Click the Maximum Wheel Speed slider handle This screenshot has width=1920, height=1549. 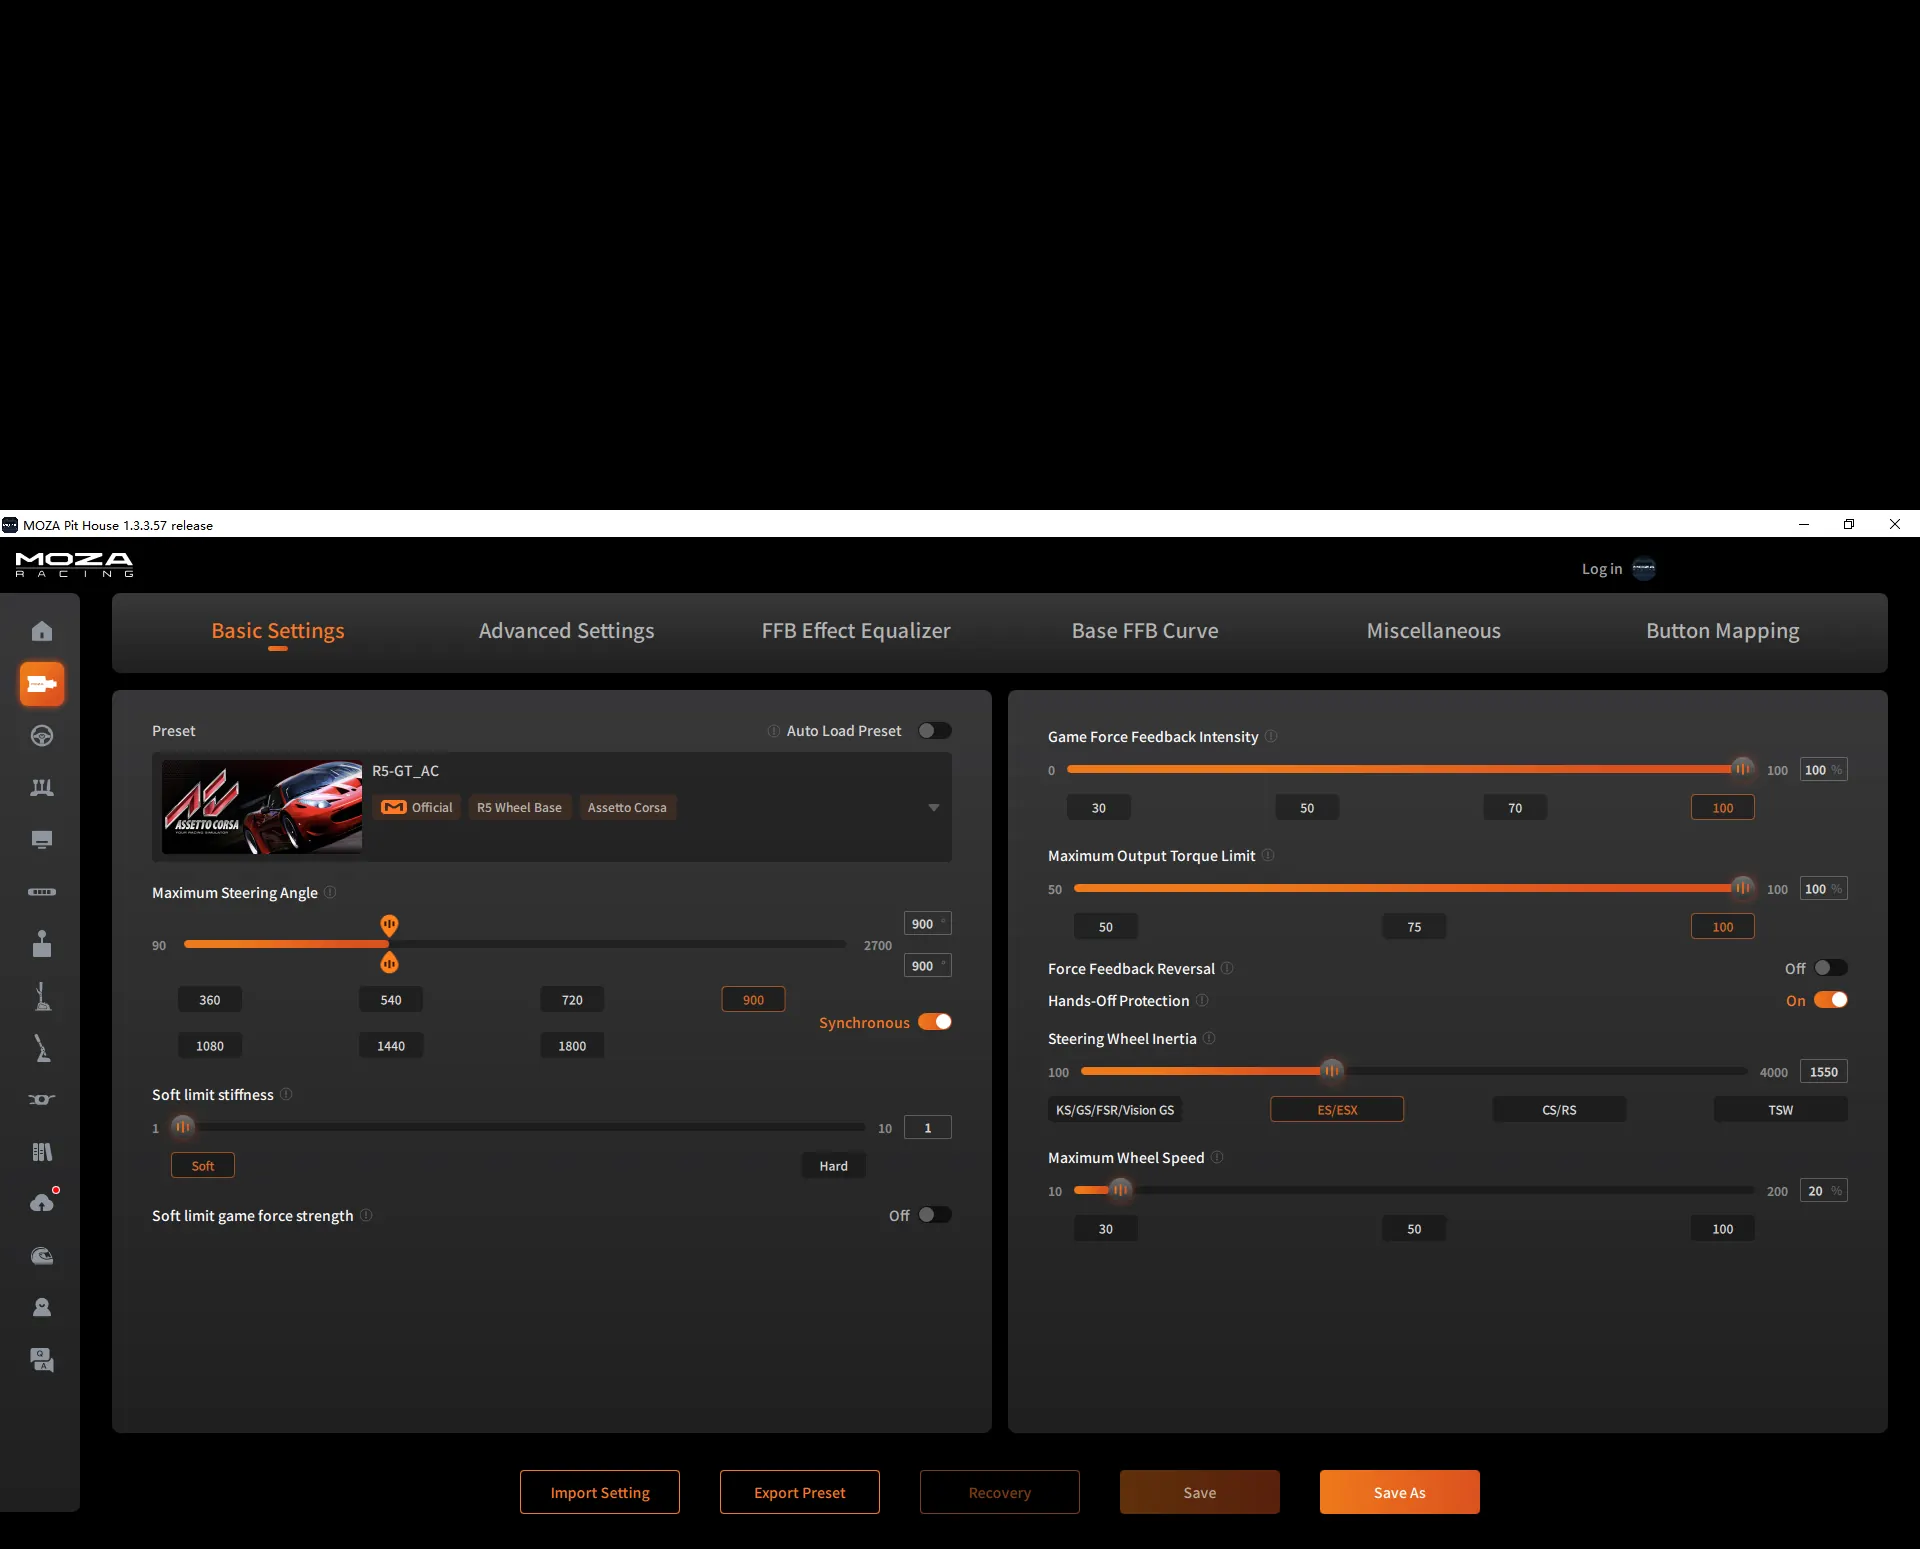click(1120, 1190)
